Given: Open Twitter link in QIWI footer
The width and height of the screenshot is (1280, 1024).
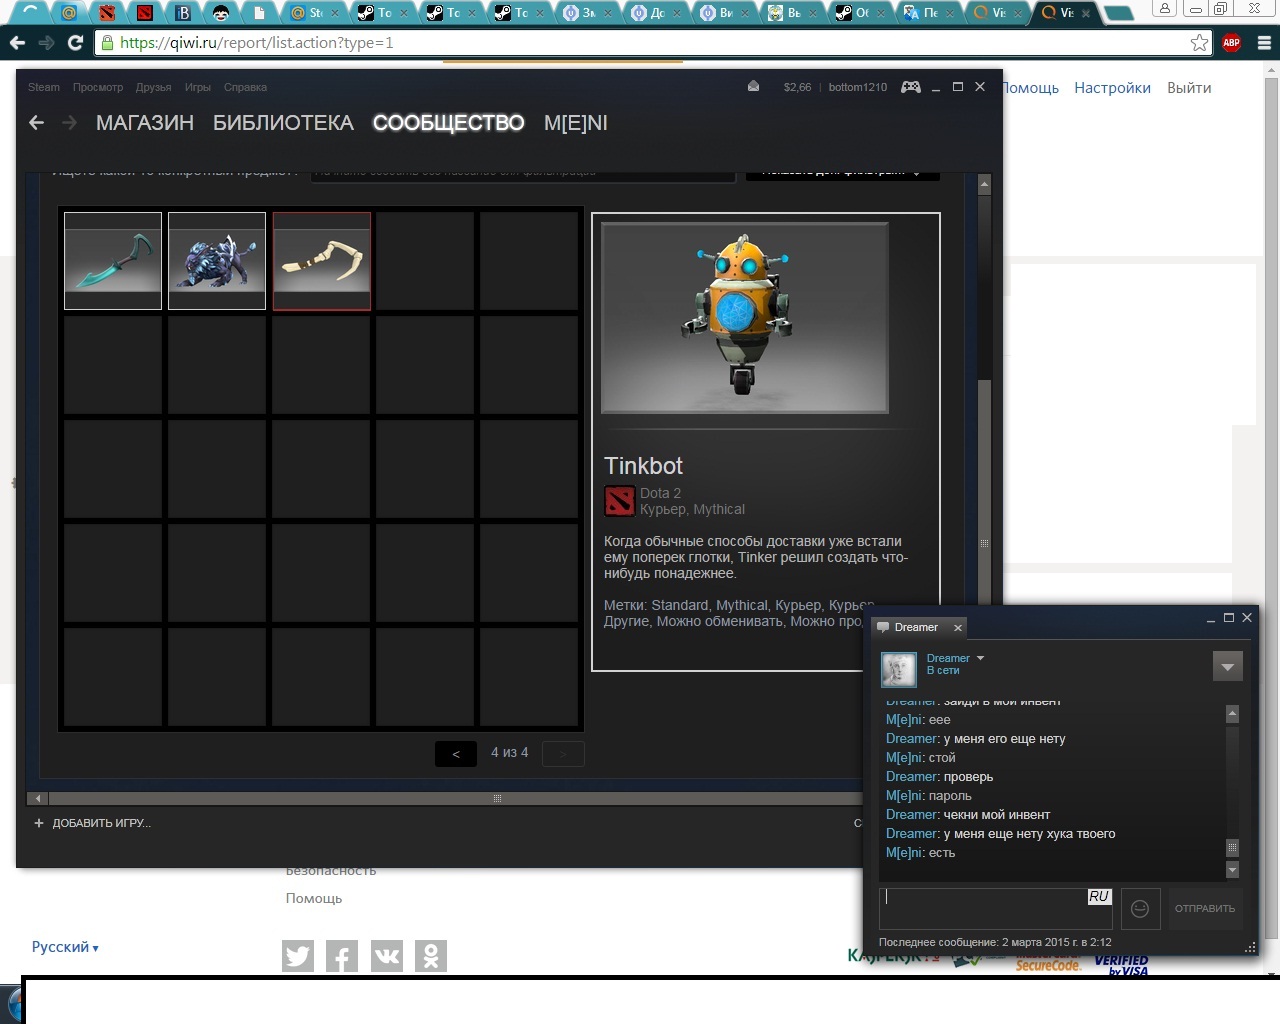Looking at the screenshot, I should 297,956.
